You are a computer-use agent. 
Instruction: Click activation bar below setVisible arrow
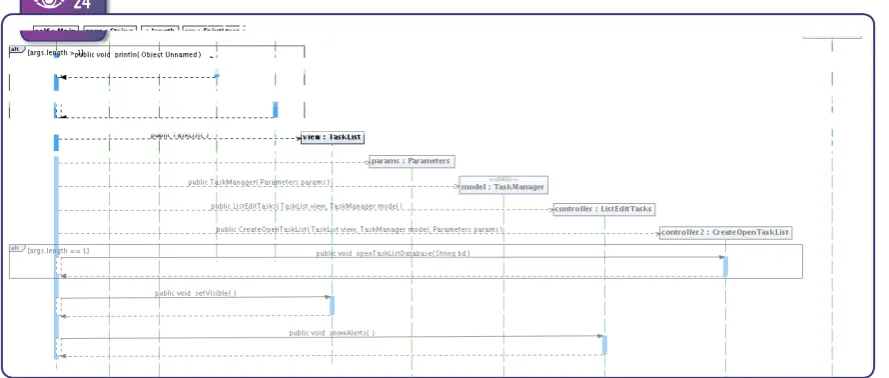click(332, 305)
